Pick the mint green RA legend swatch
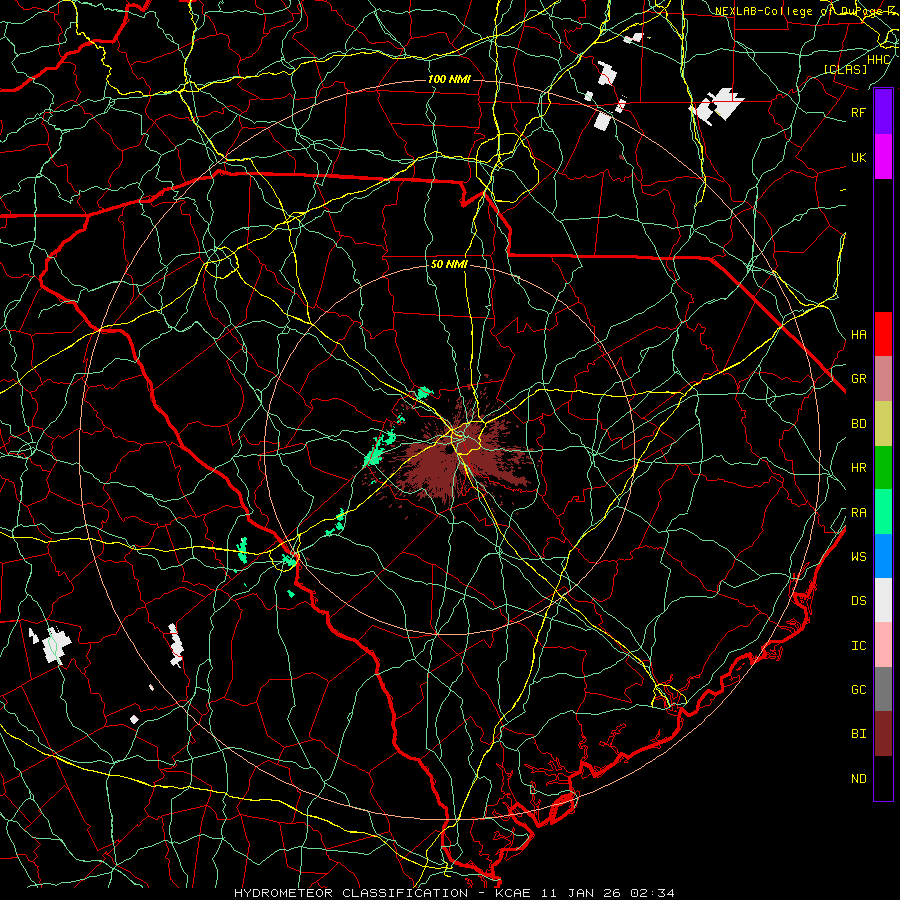The height and width of the screenshot is (900, 900). (883, 512)
